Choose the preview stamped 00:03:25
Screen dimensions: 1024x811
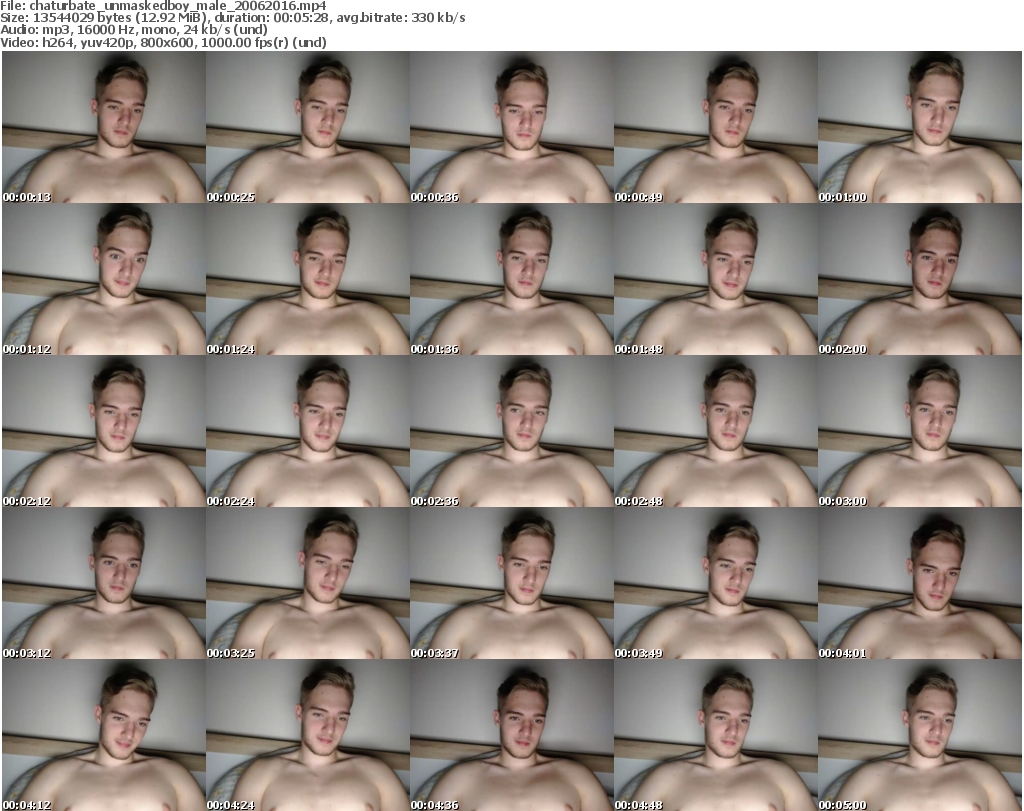click(308, 583)
